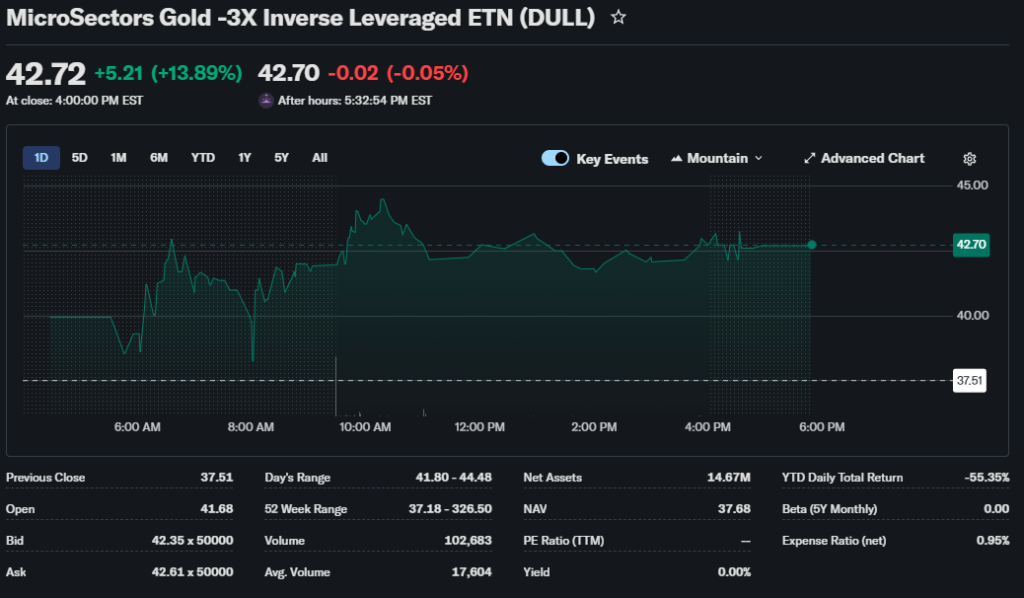Click the 42.70 current price label

point(971,244)
